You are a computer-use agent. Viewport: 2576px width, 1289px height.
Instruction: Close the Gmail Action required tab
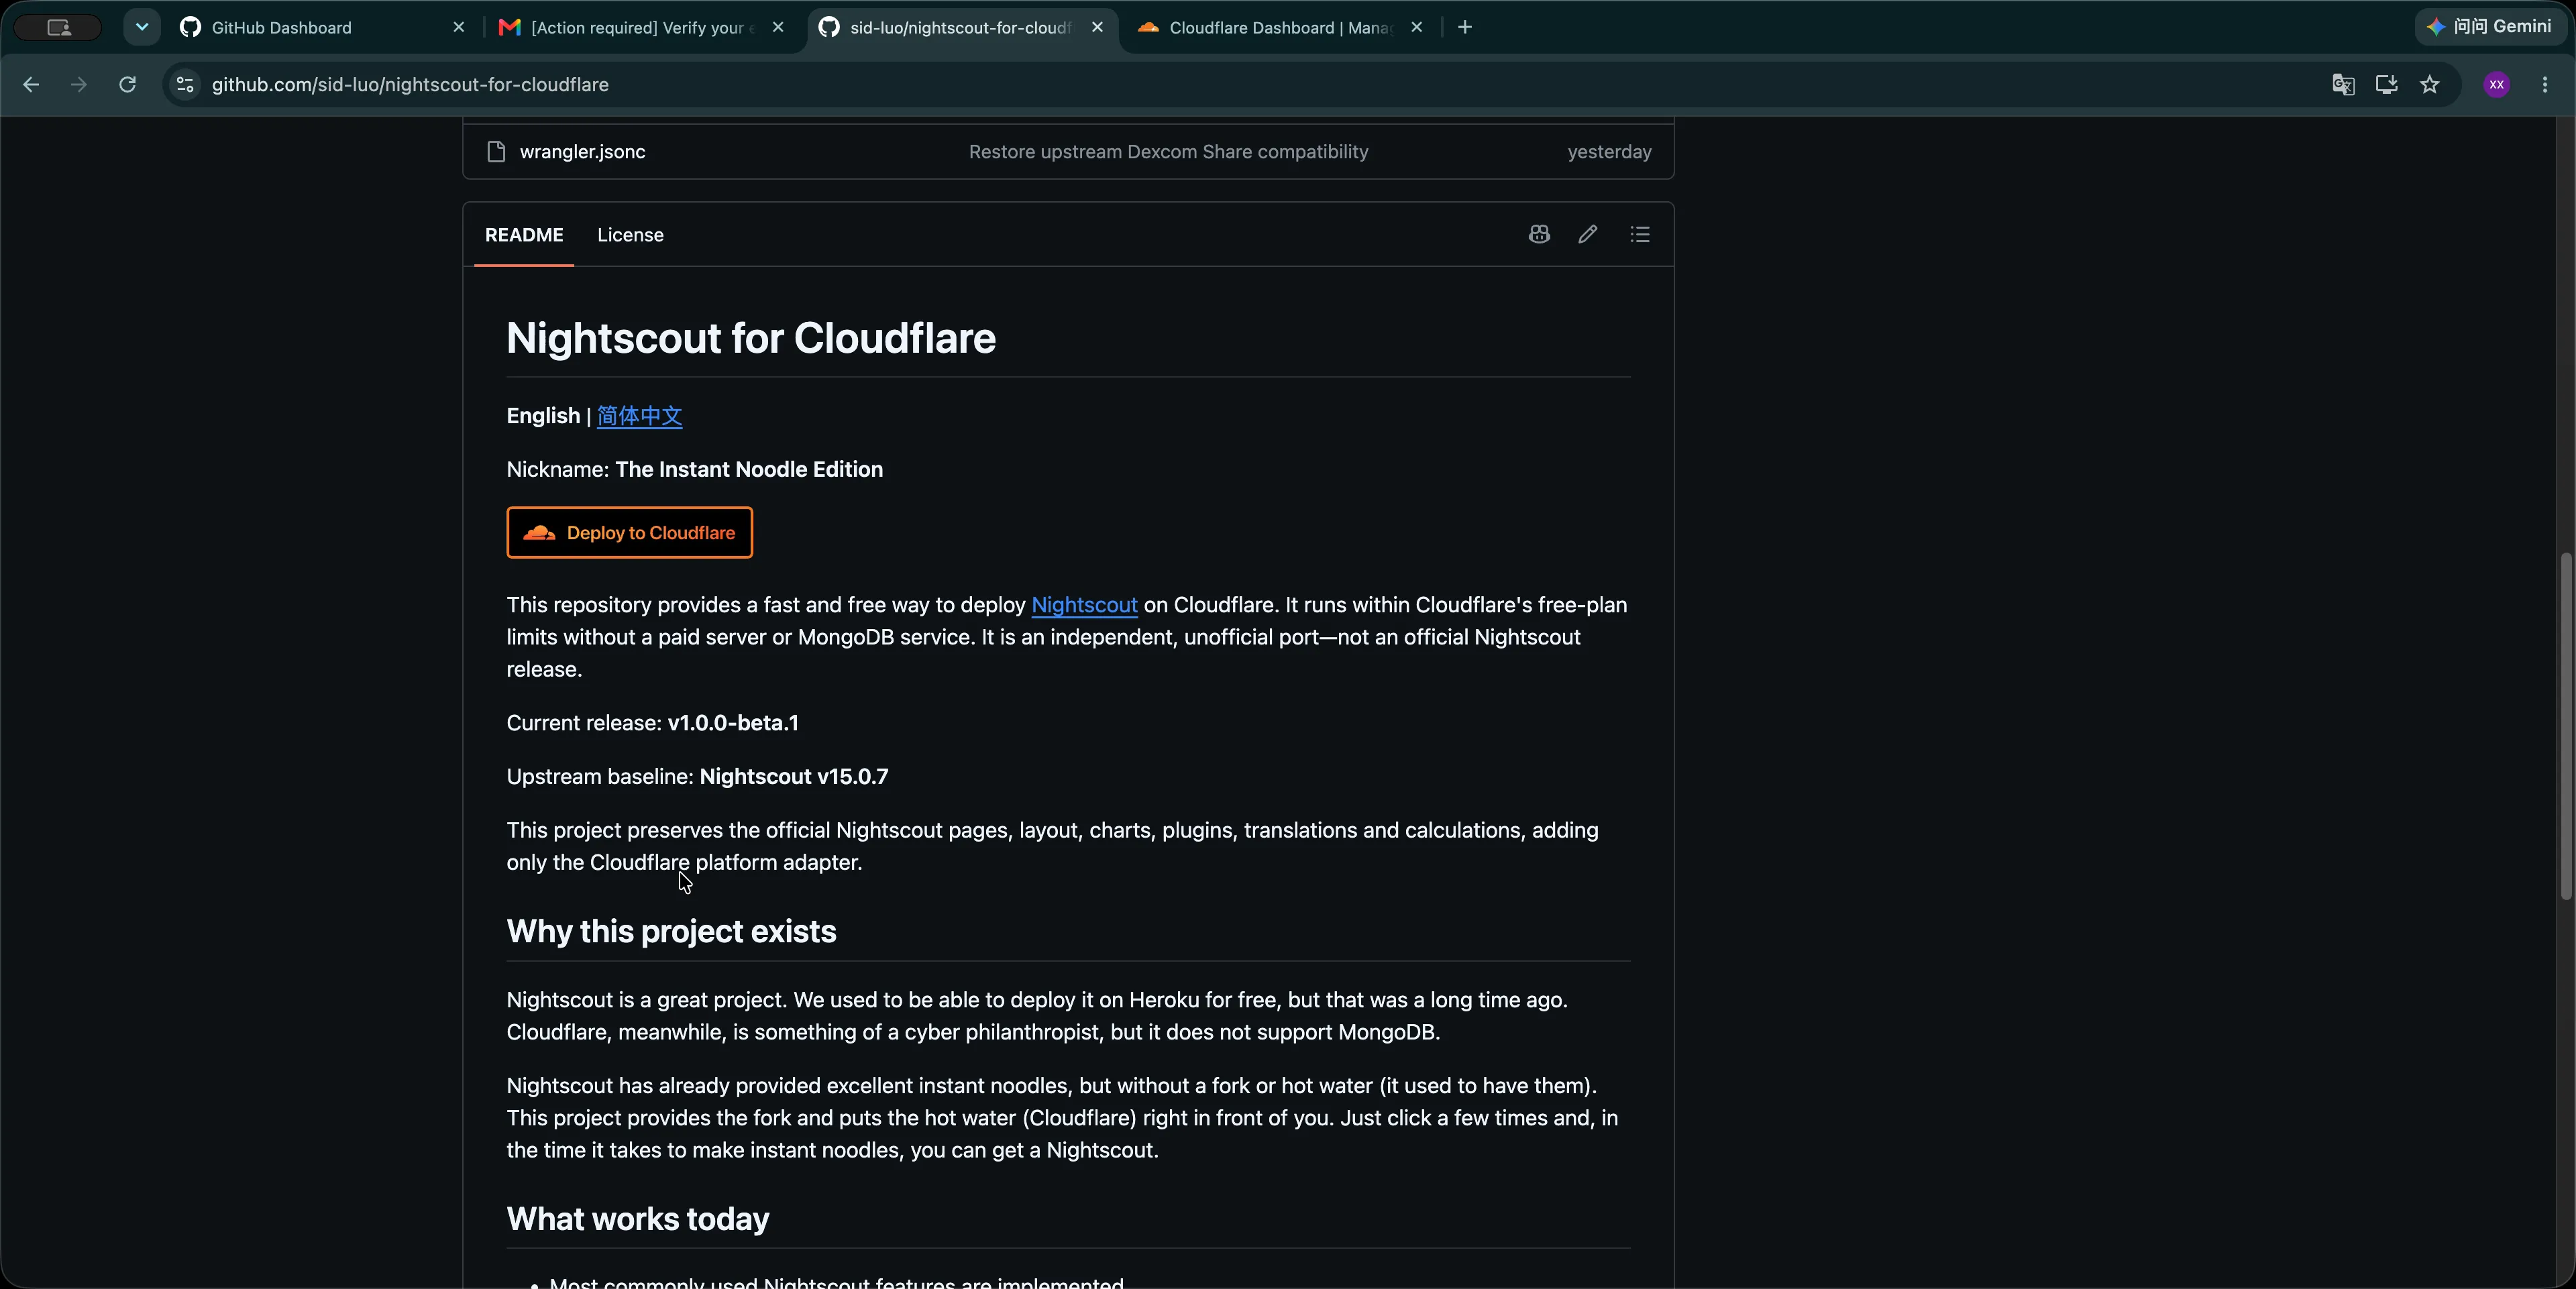pyautogui.click(x=778, y=27)
